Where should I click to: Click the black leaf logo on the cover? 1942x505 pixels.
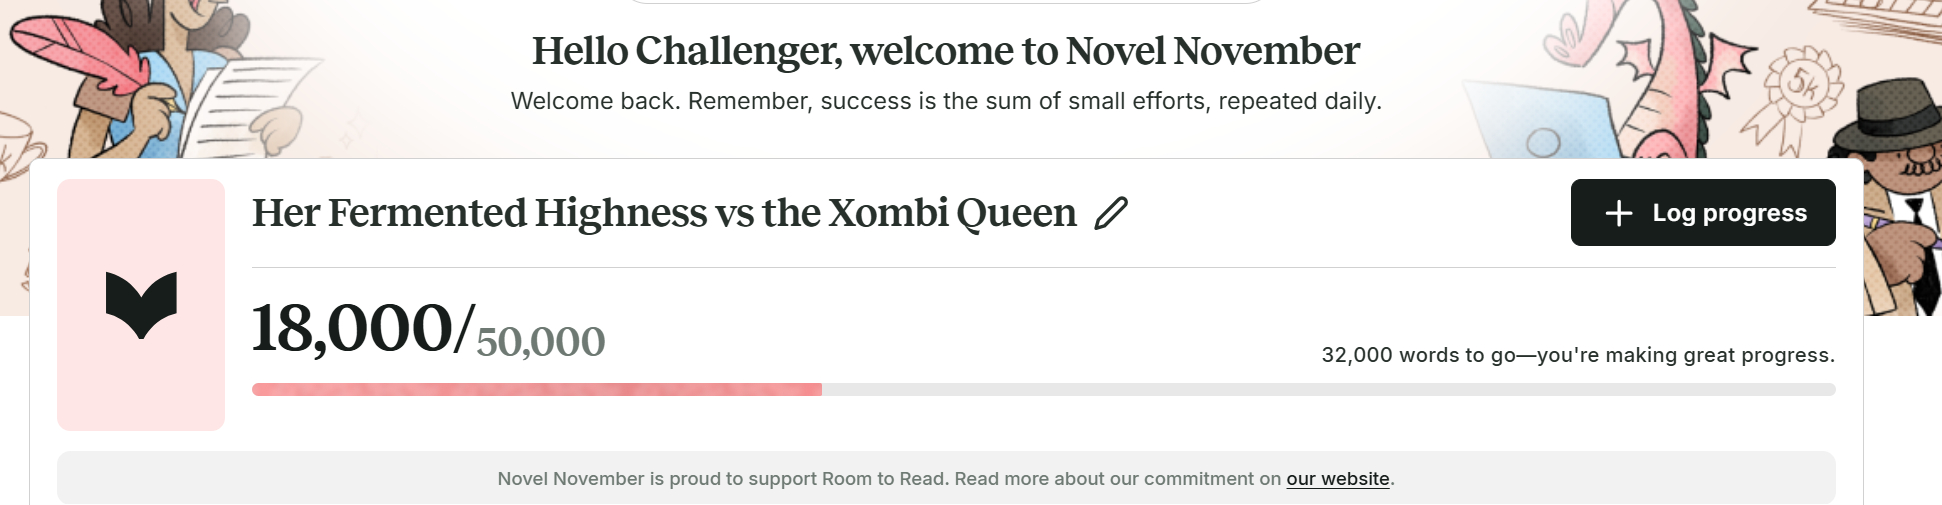(141, 304)
